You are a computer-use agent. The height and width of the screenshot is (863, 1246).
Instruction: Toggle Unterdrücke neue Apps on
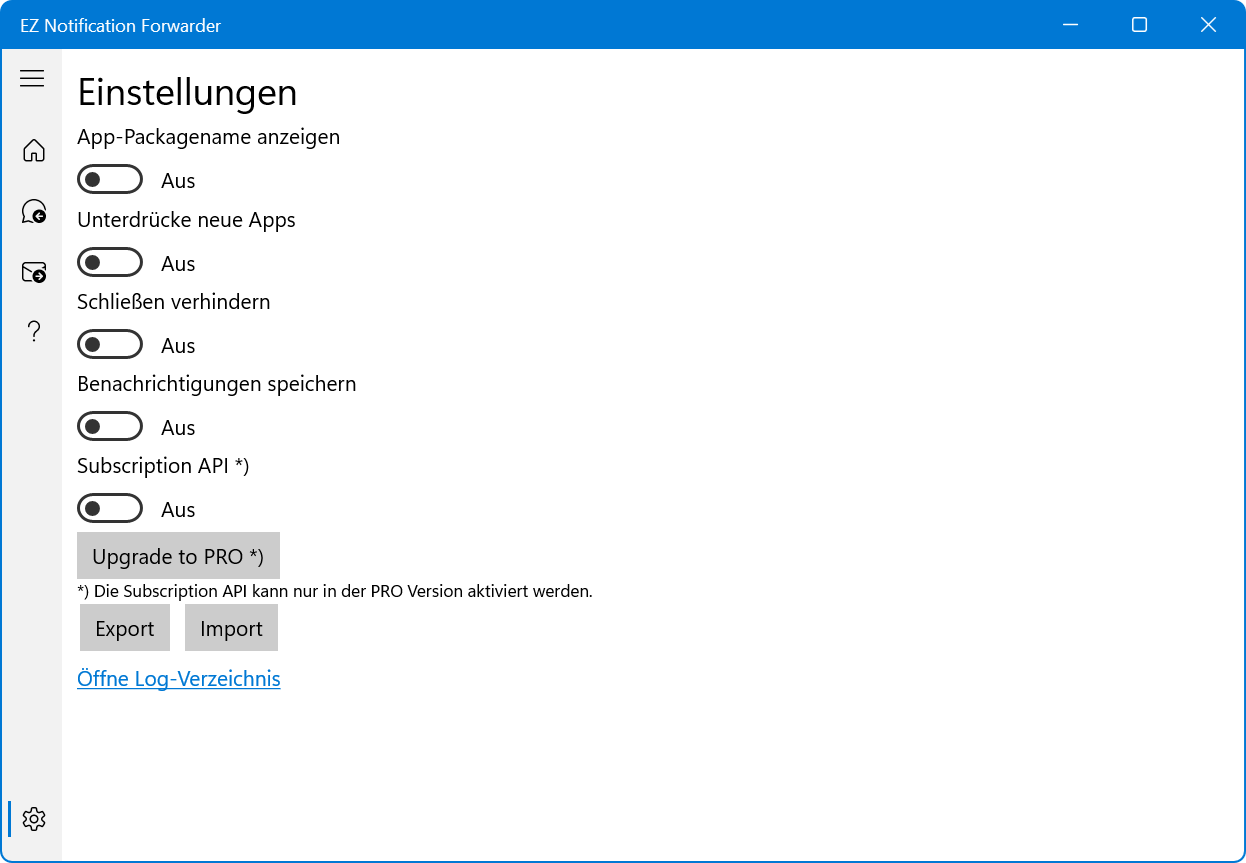click(x=110, y=263)
